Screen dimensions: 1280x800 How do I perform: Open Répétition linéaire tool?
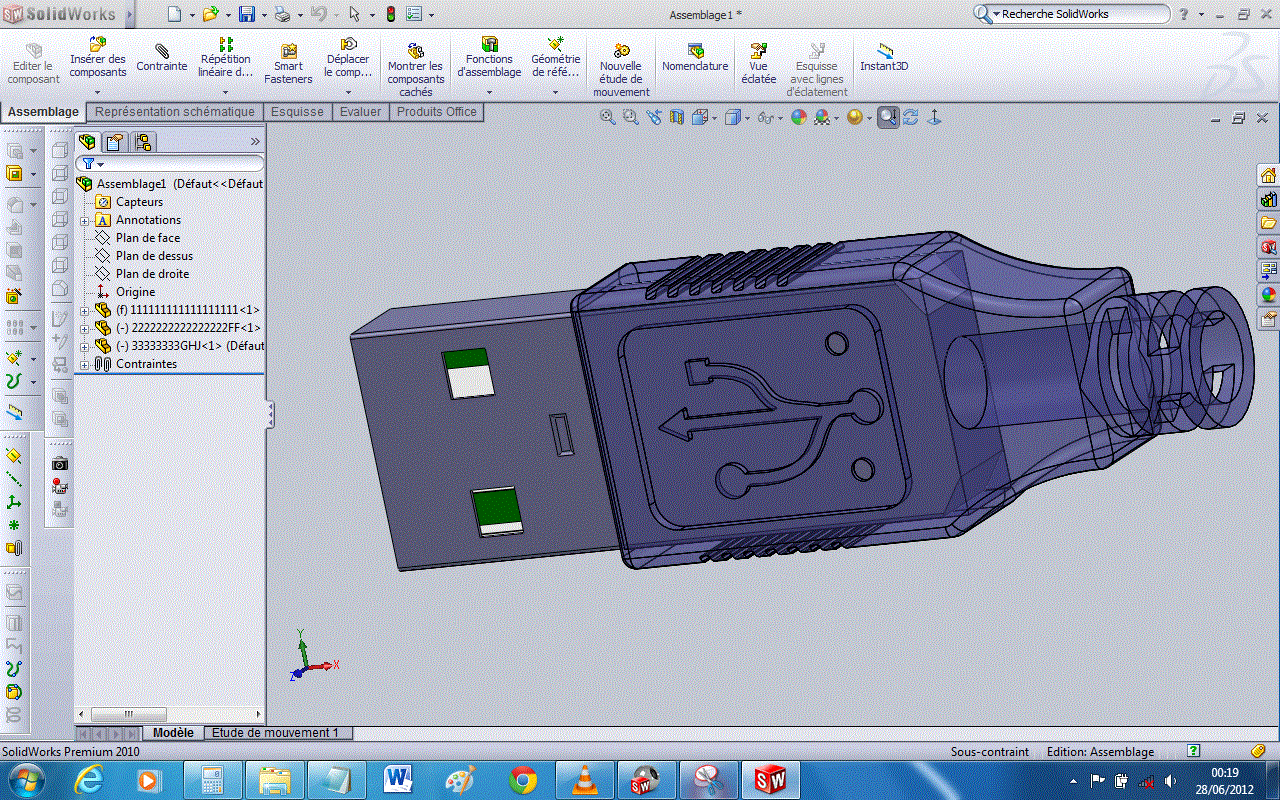226,60
